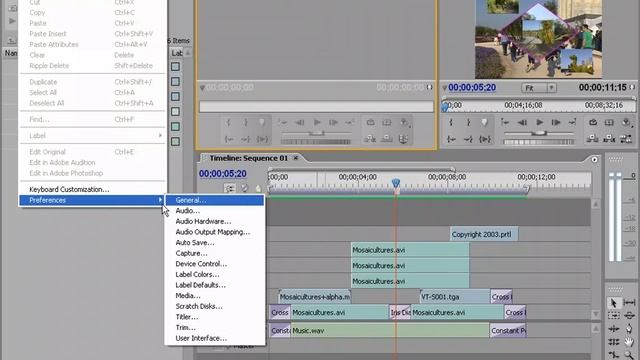The height and width of the screenshot is (360, 640).
Task: Toggle Snap in the Timeline panel
Action: click(x=230, y=188)
